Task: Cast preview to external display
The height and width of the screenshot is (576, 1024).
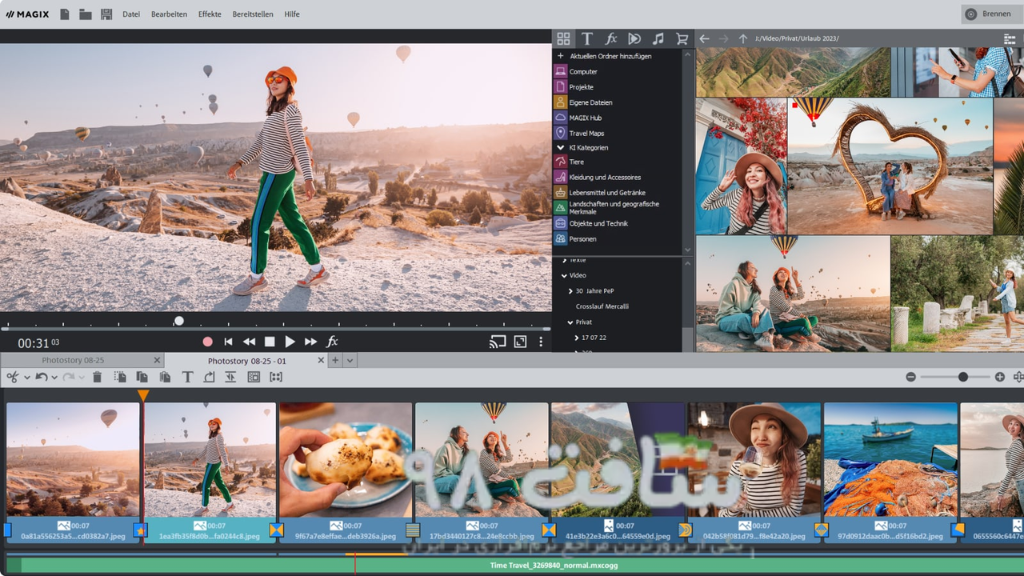Action: point(498,342)
